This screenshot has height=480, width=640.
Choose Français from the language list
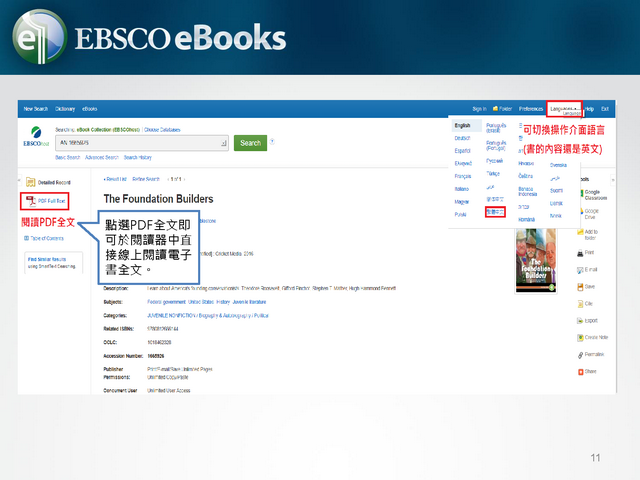pos(462,176)
